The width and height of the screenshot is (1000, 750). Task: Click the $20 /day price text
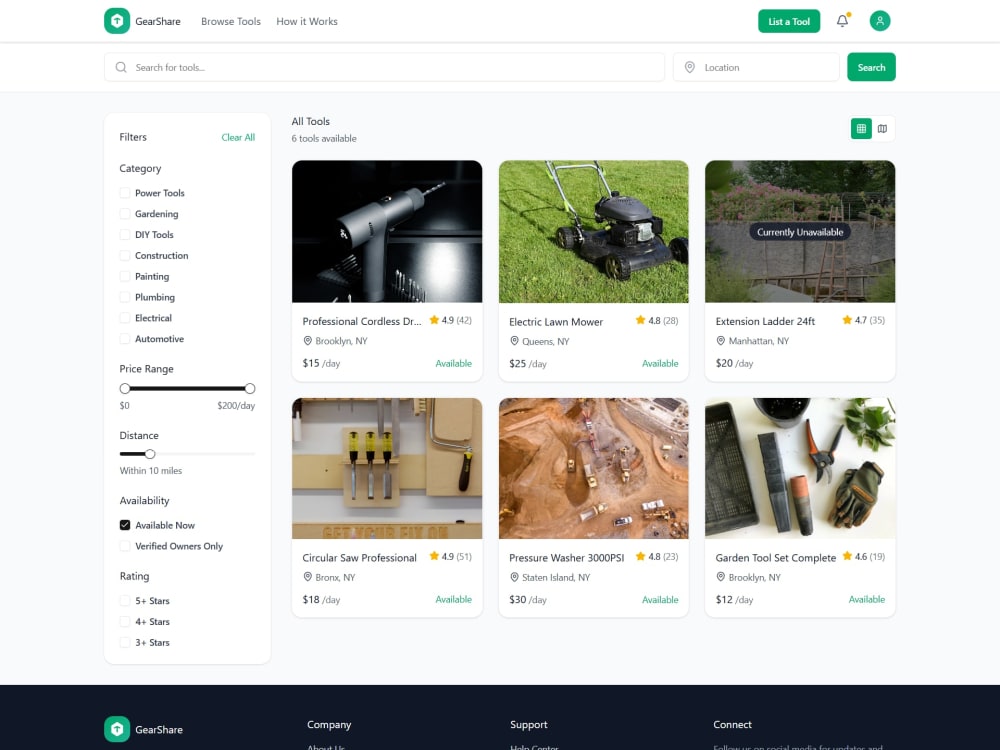(x=734, y=363)
